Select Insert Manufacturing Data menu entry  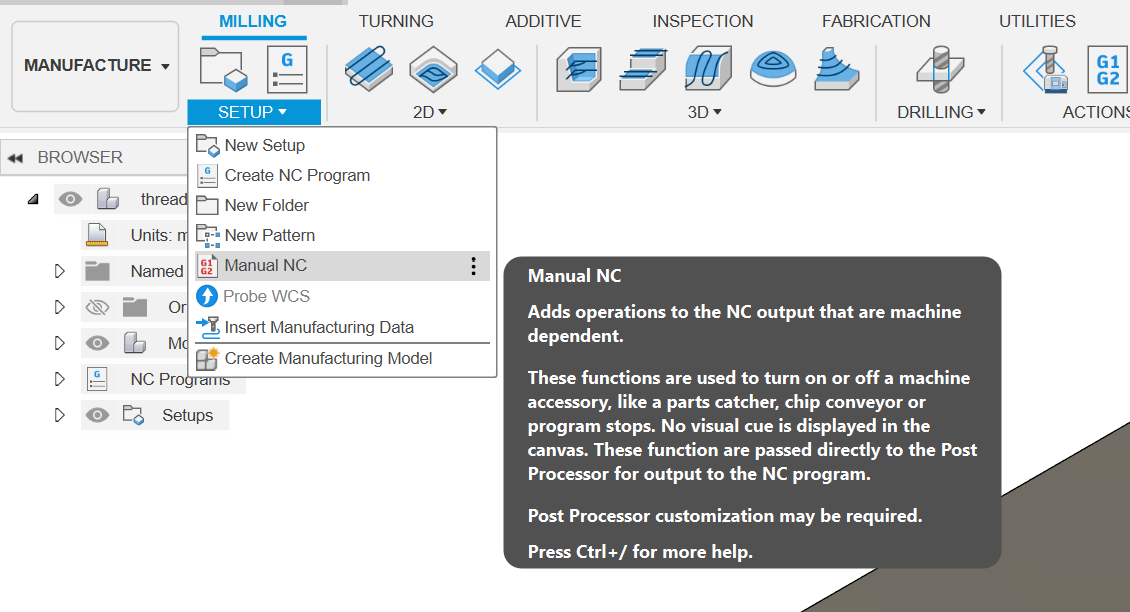[x=318, y=327]
